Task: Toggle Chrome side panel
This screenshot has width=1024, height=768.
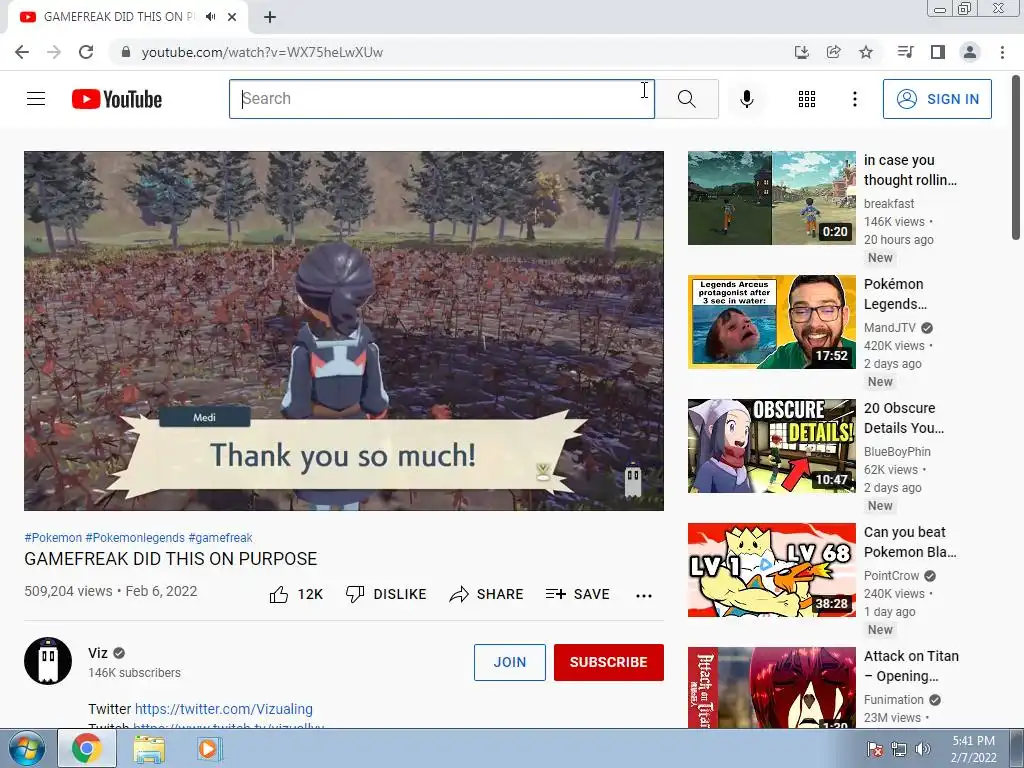Action: [938, 52]
